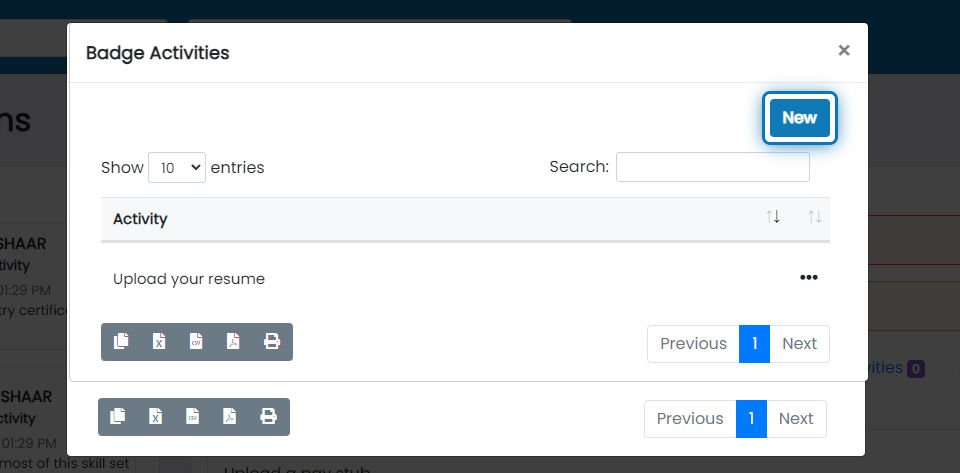Open the Show entries count dropdown
Viewport: 960px width, 473px height.
tap(177, 167)
